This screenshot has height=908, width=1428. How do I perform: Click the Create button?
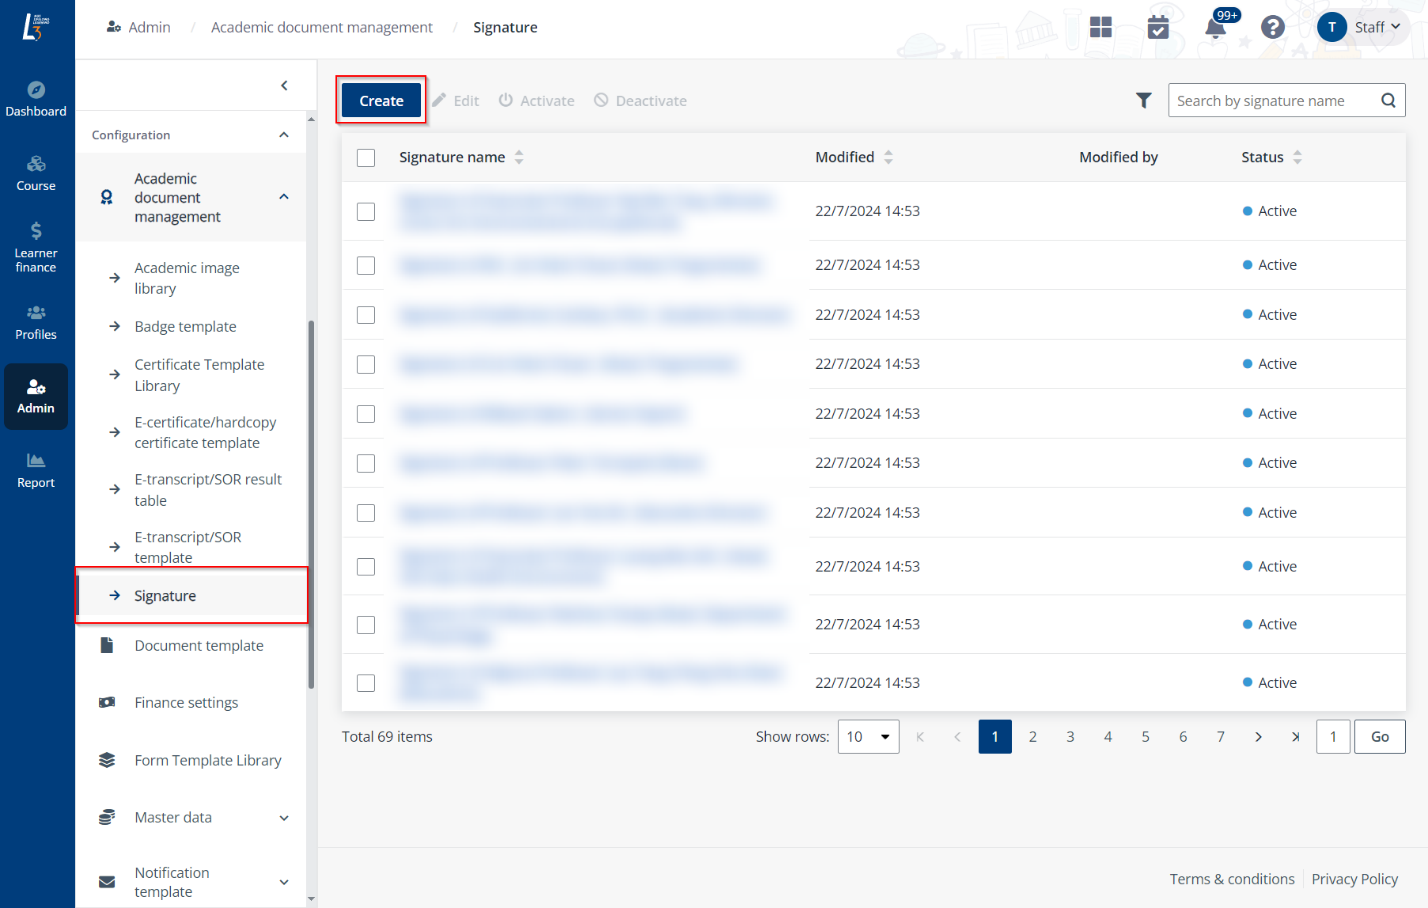(381, 101)
